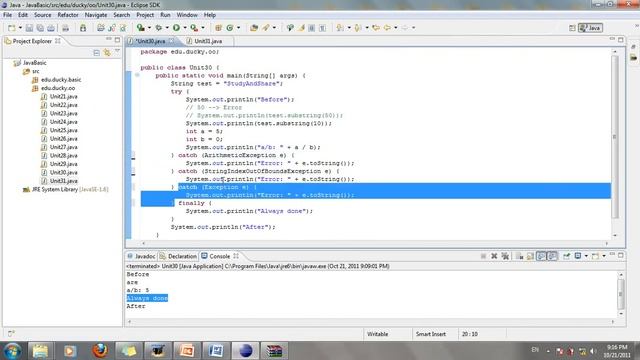Image resolution: width=640 pixels, height=360 pixels.
Task: Click the New Java Package icon
Action: (218, 28)
